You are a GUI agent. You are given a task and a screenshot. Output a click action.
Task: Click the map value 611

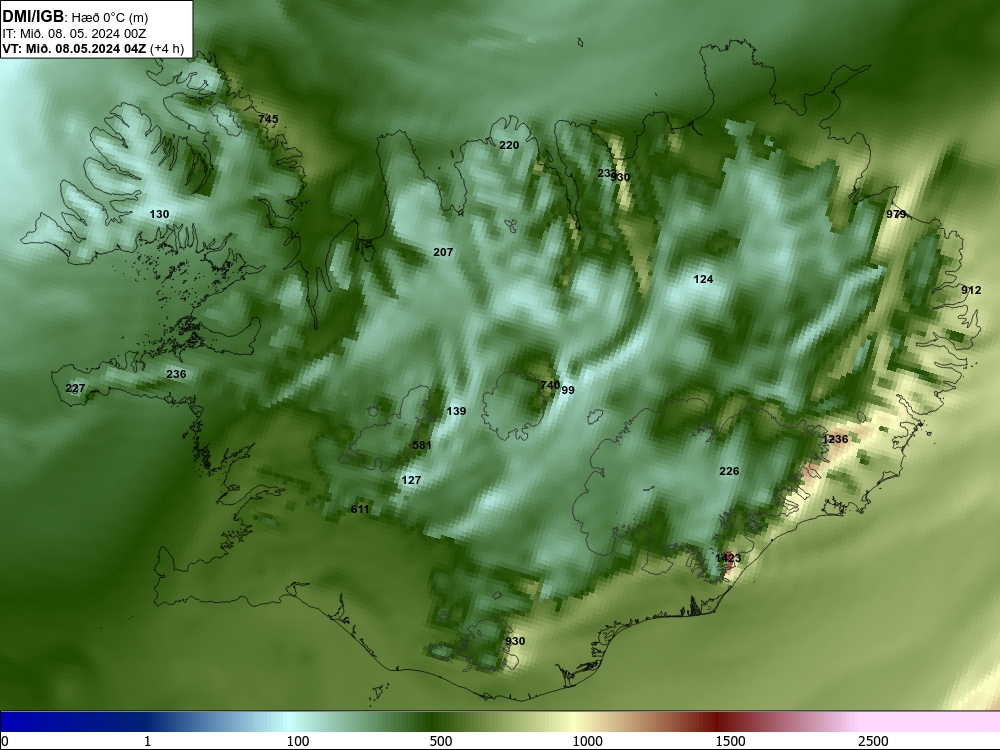[x=360, y=509]
